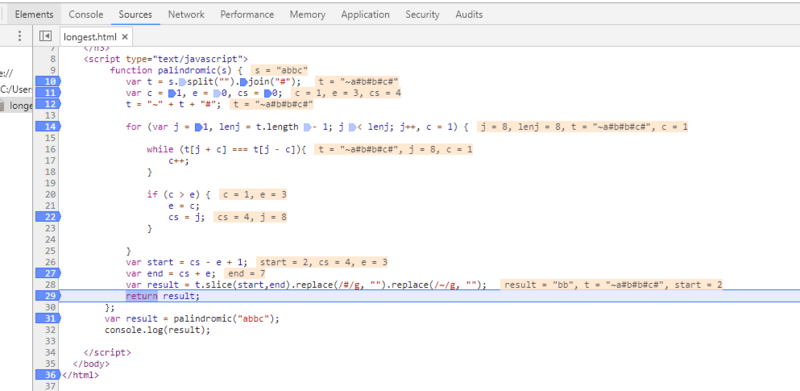This screenshot has height=391, width=800.
Task: Switch to the Audits tab
Action: coord(469,14)
